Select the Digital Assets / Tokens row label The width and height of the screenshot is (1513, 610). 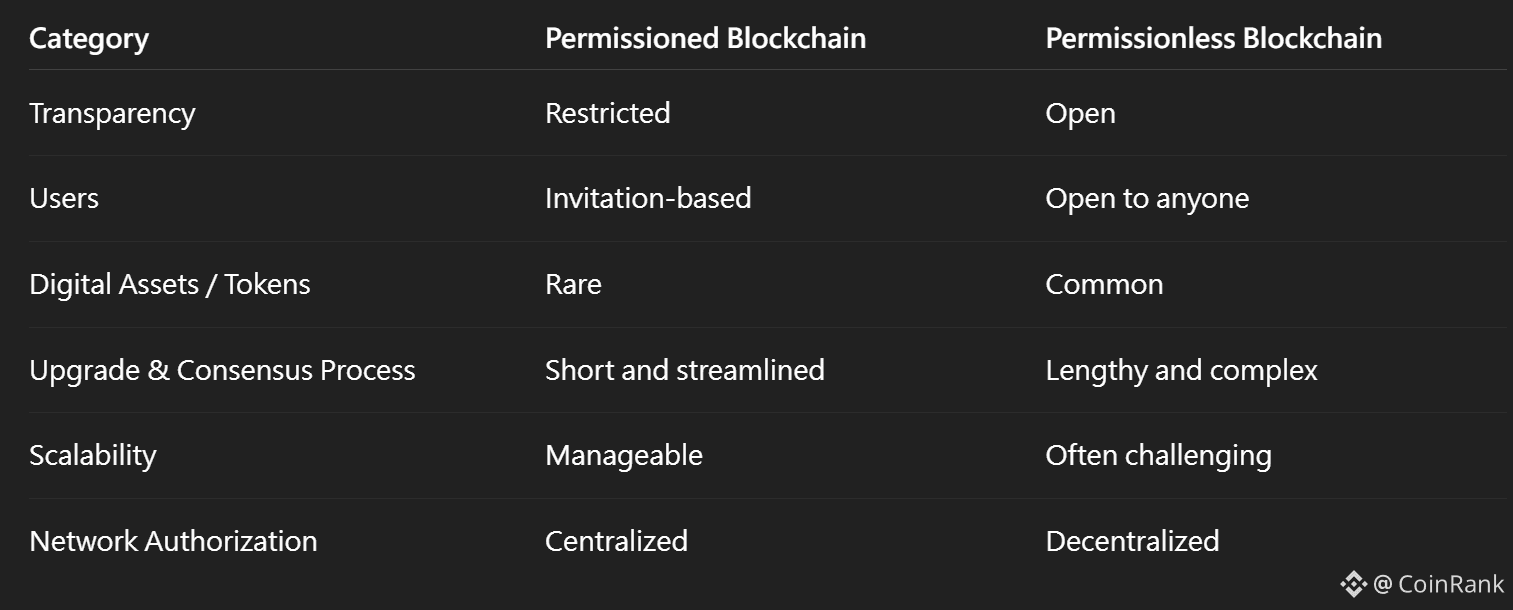170,285
